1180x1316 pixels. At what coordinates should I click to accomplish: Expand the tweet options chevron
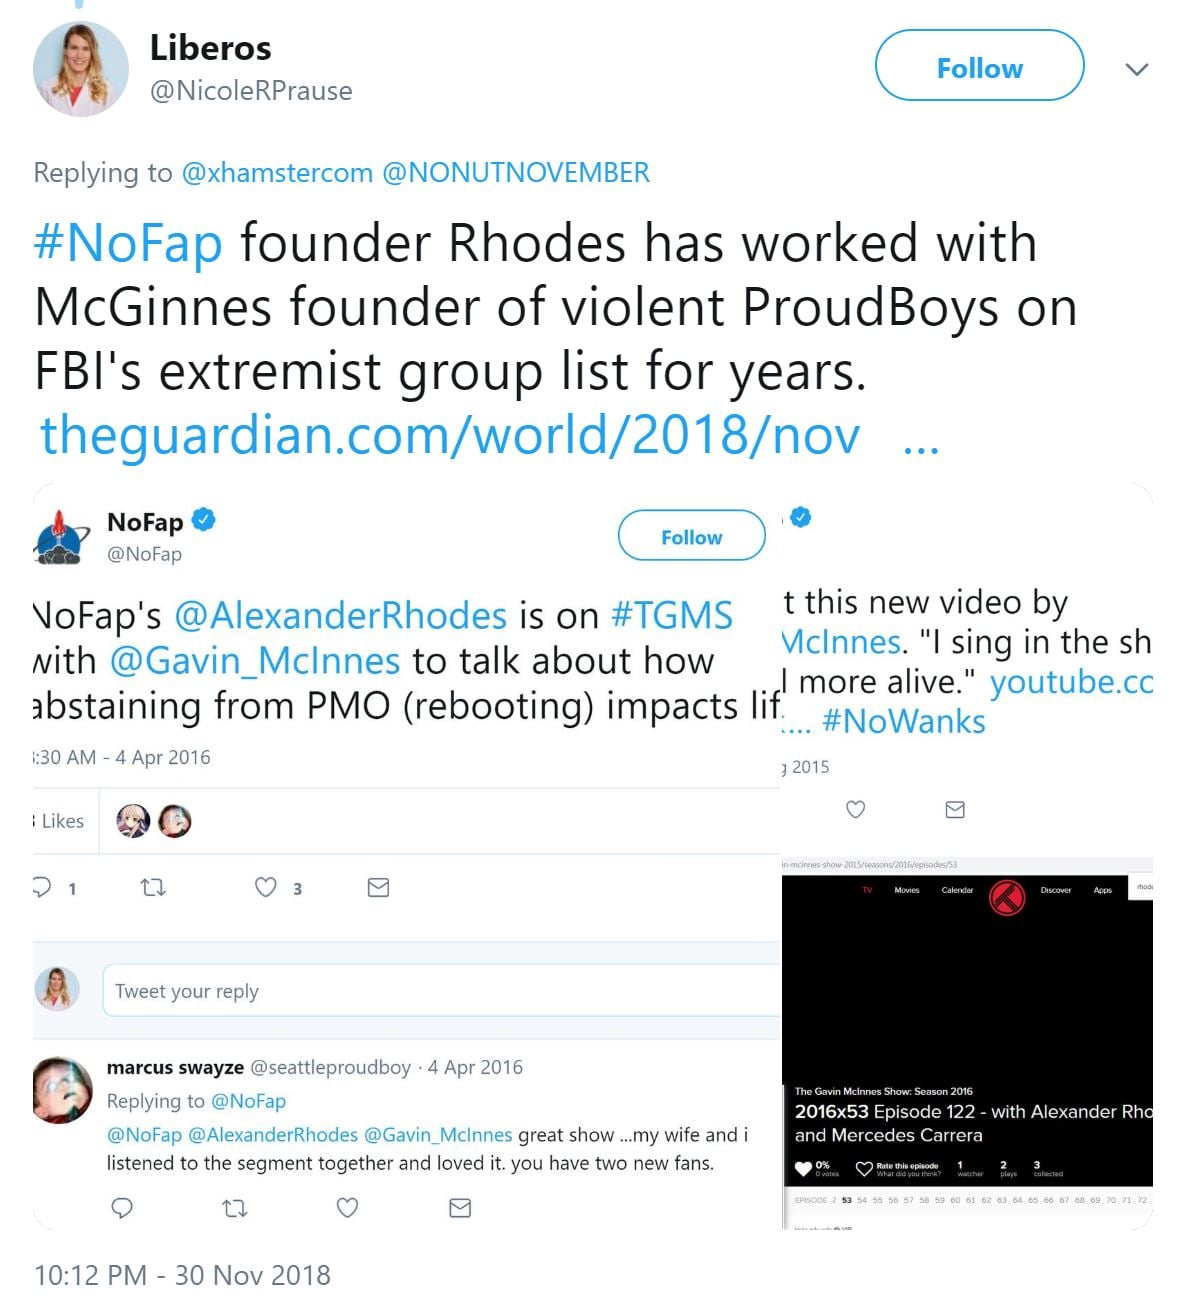point(1136,69)
